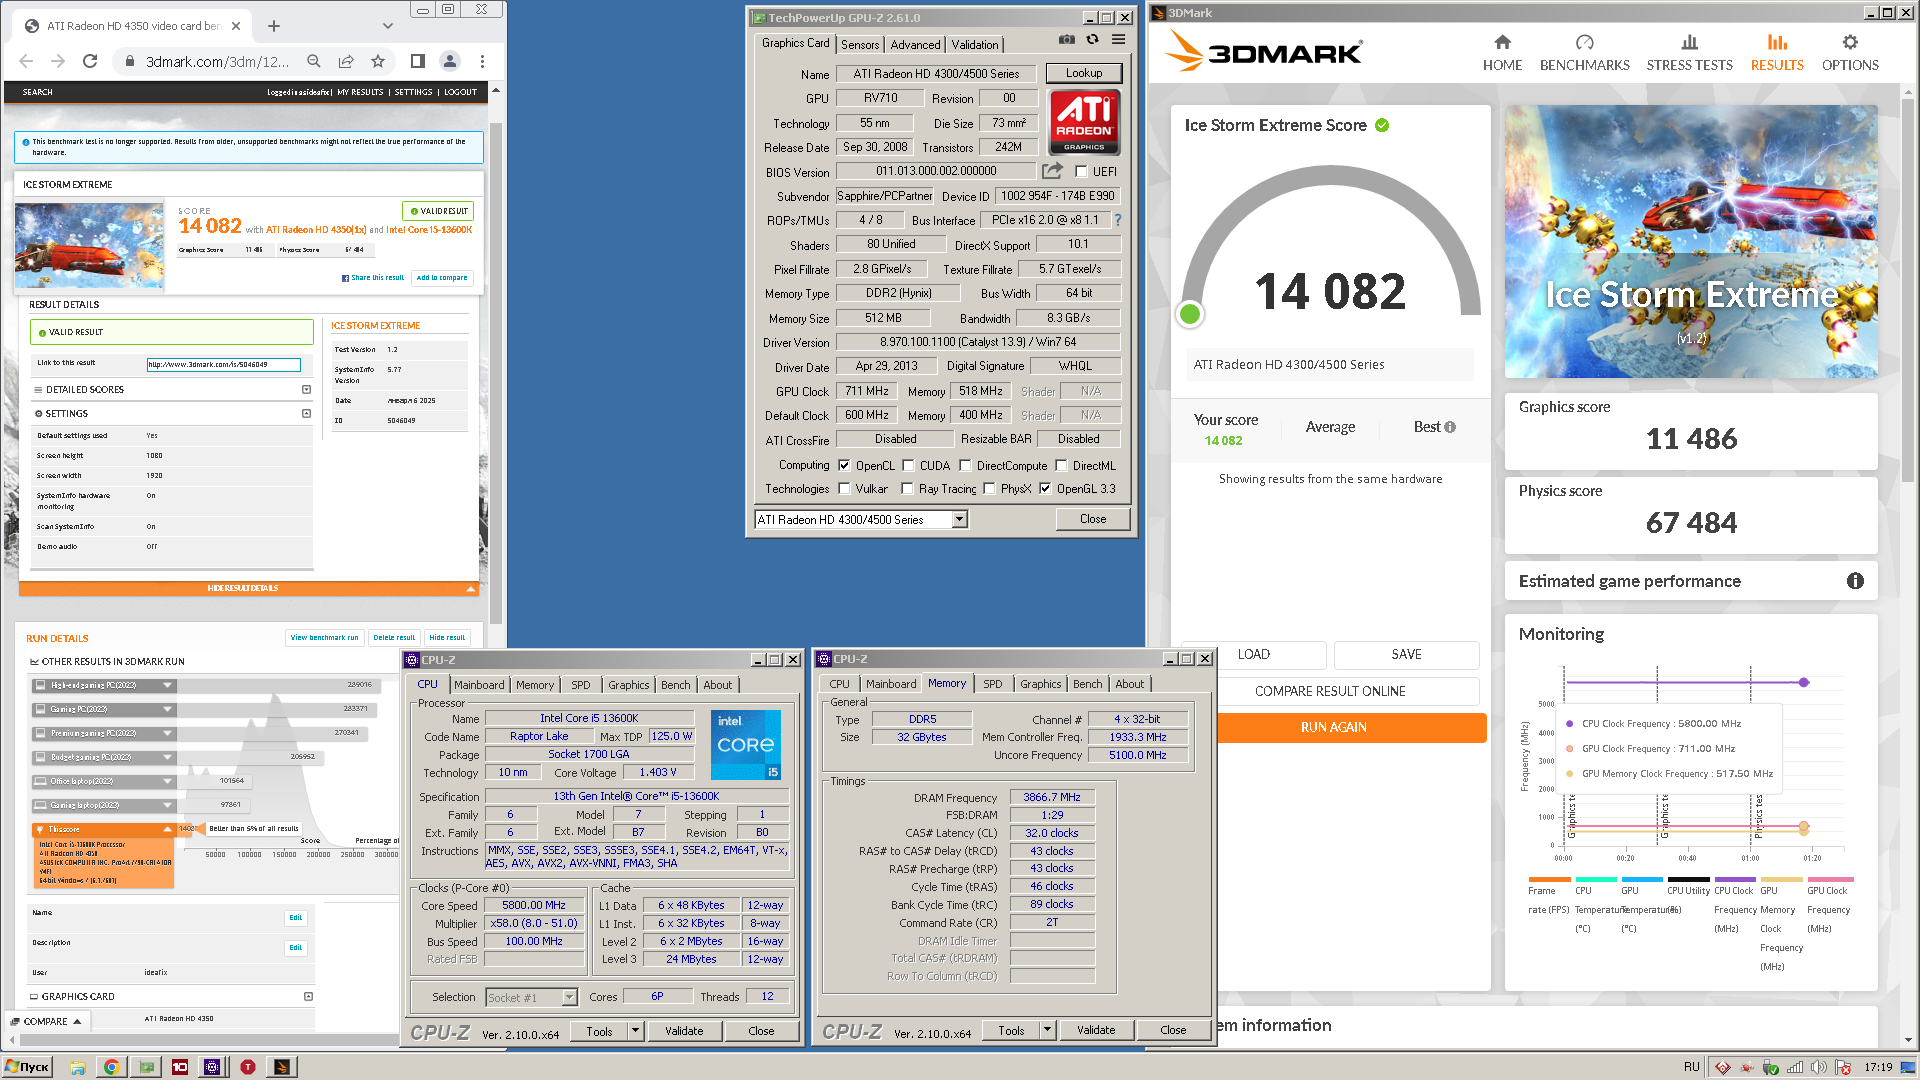Open 3DMark BENCHMARKS section

(1584, 53)
